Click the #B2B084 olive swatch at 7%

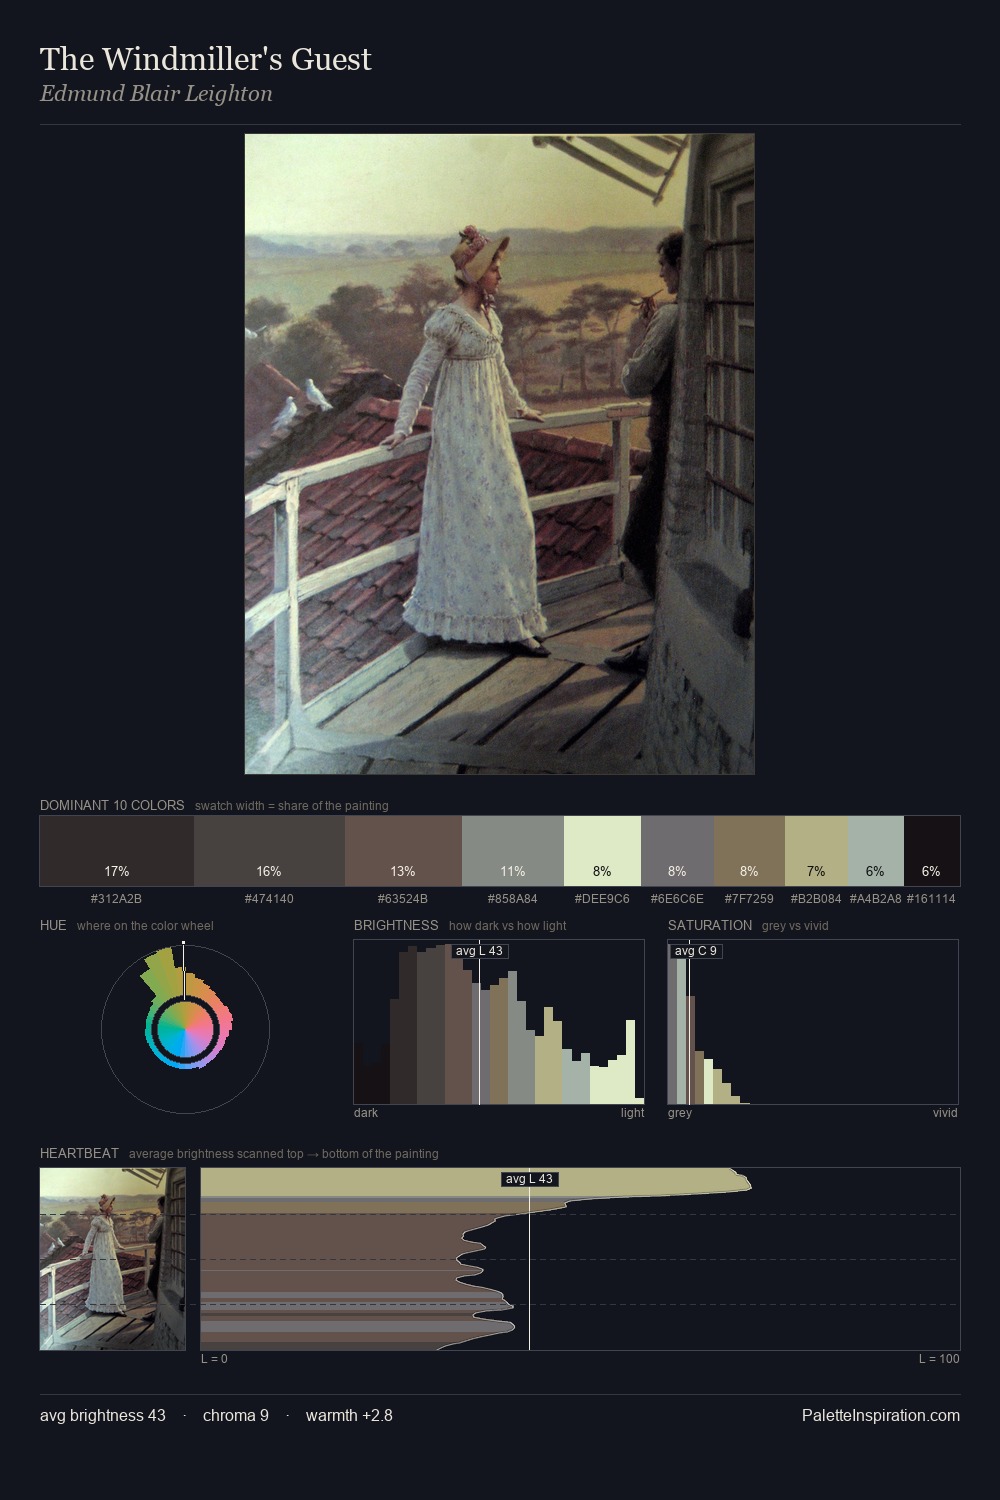pyautogui.click(x=816, y=851)
